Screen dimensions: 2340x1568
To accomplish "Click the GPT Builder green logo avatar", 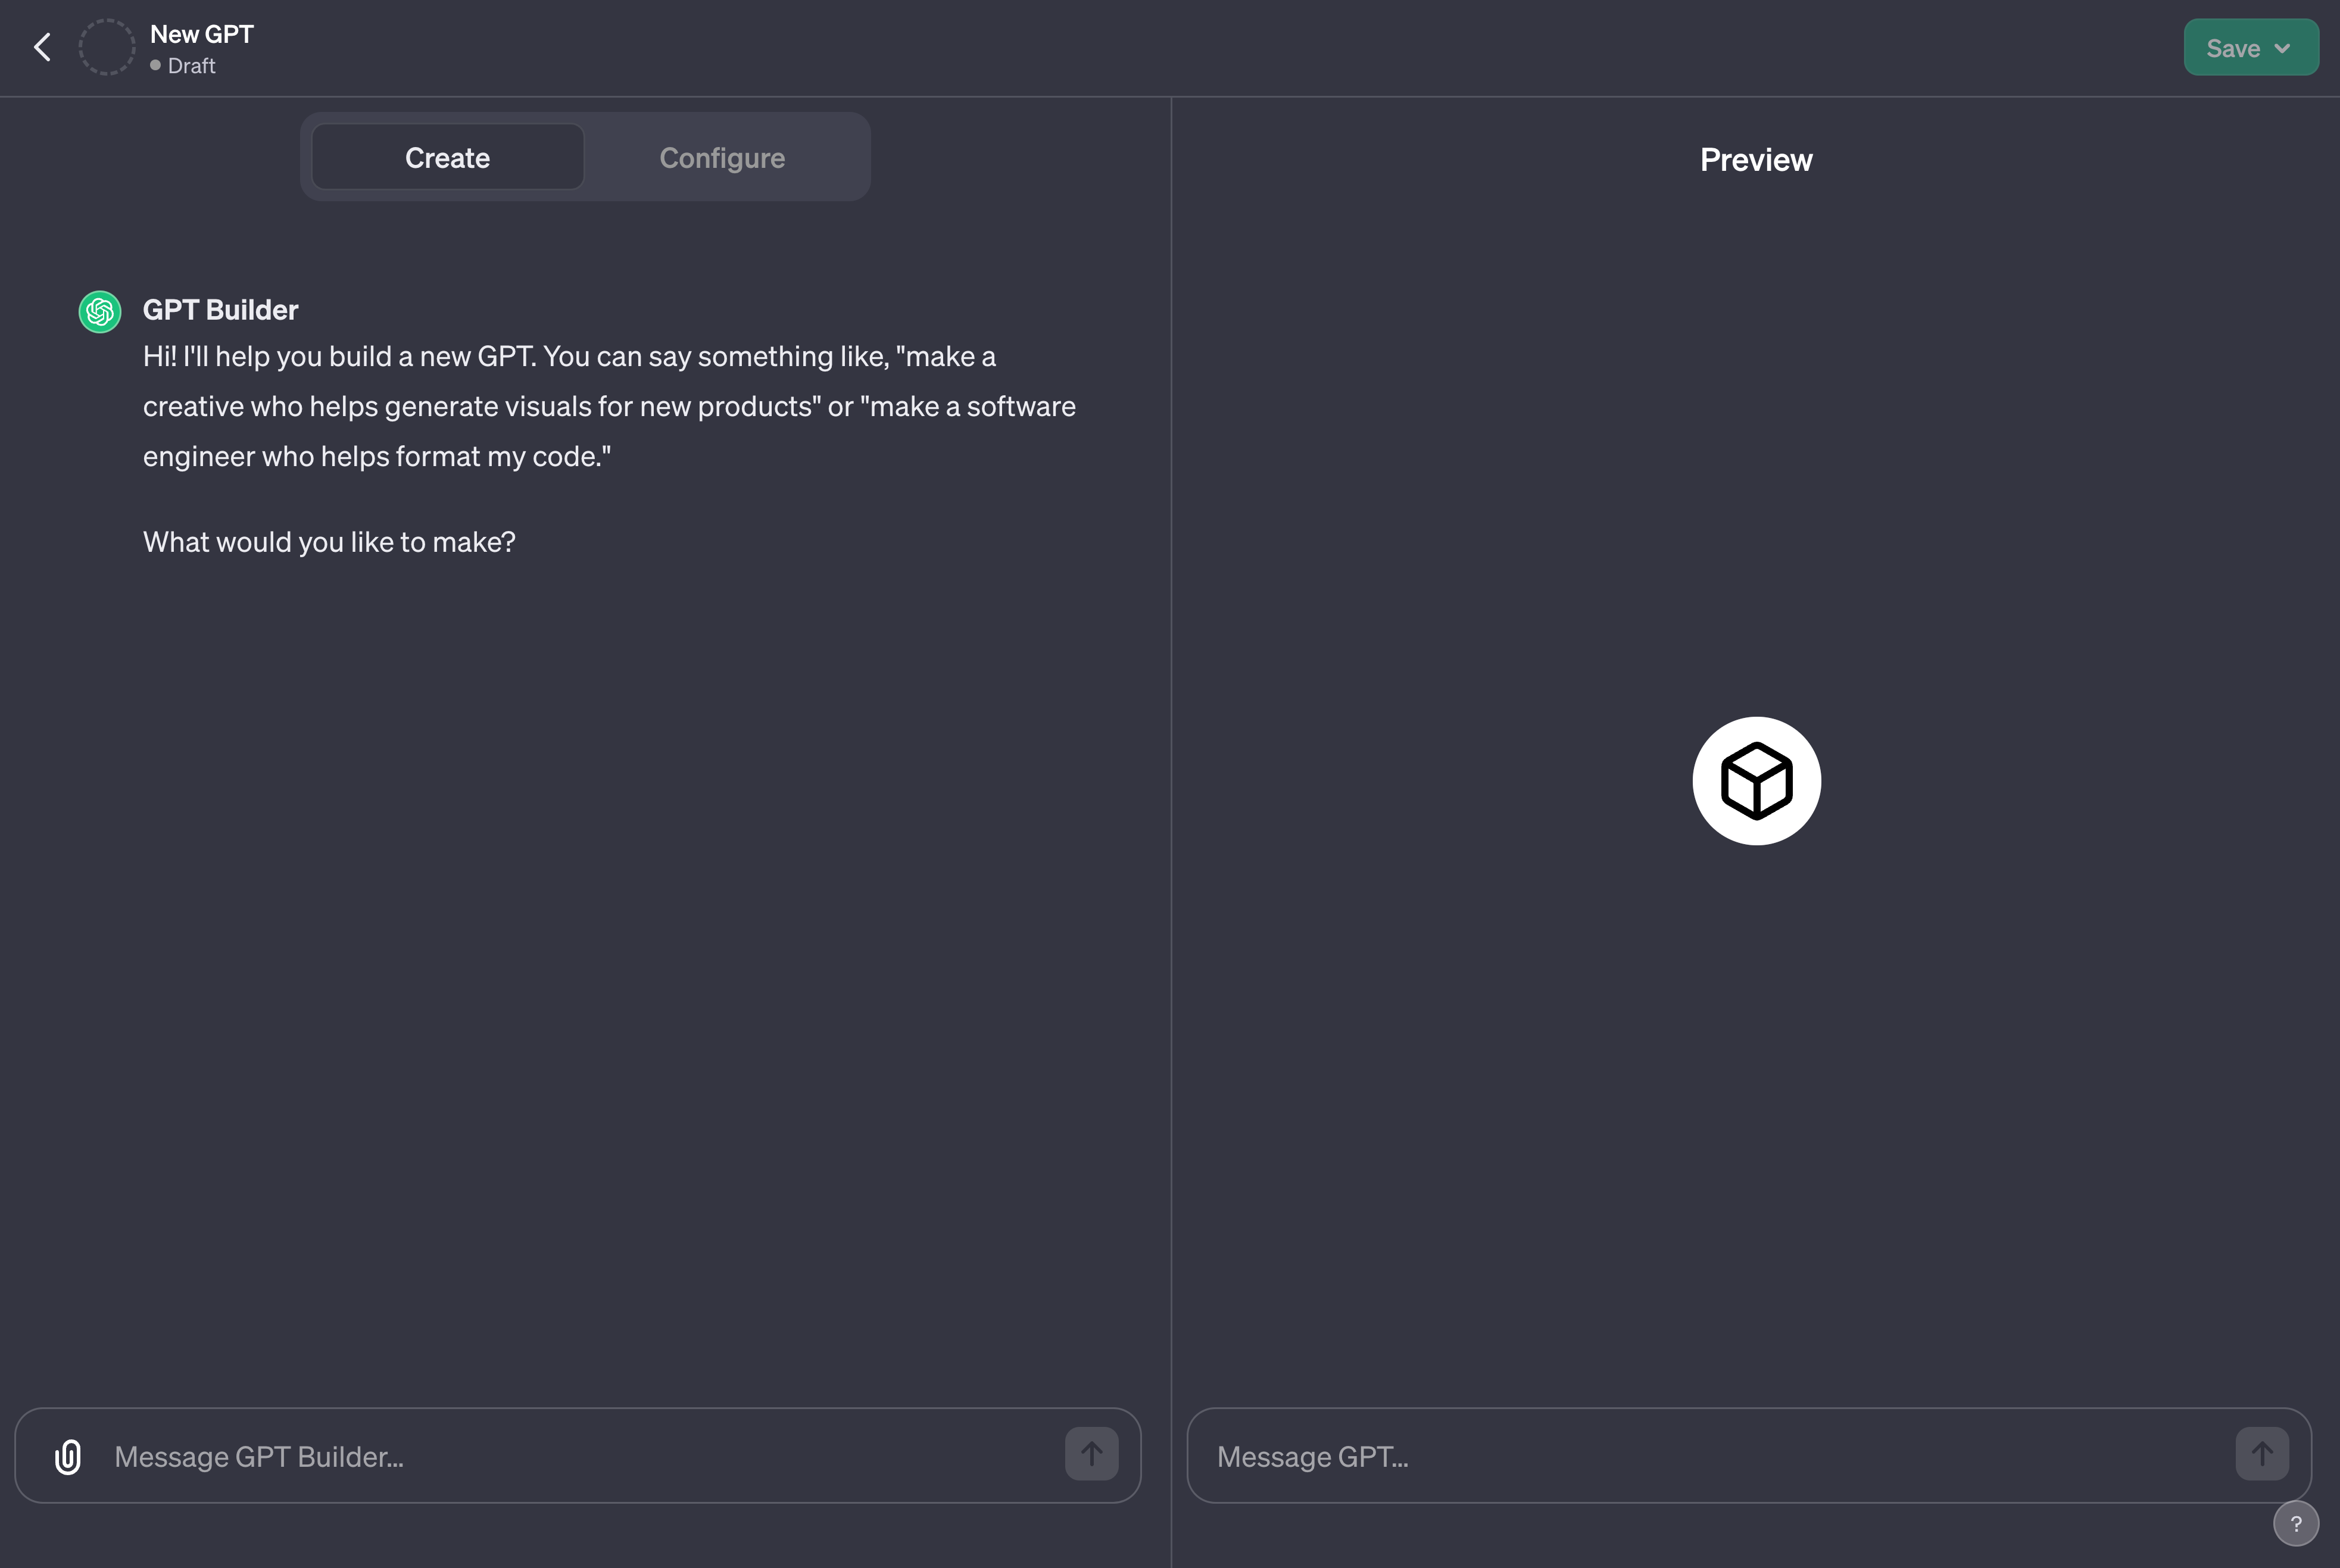I will [x=100, y=311].
